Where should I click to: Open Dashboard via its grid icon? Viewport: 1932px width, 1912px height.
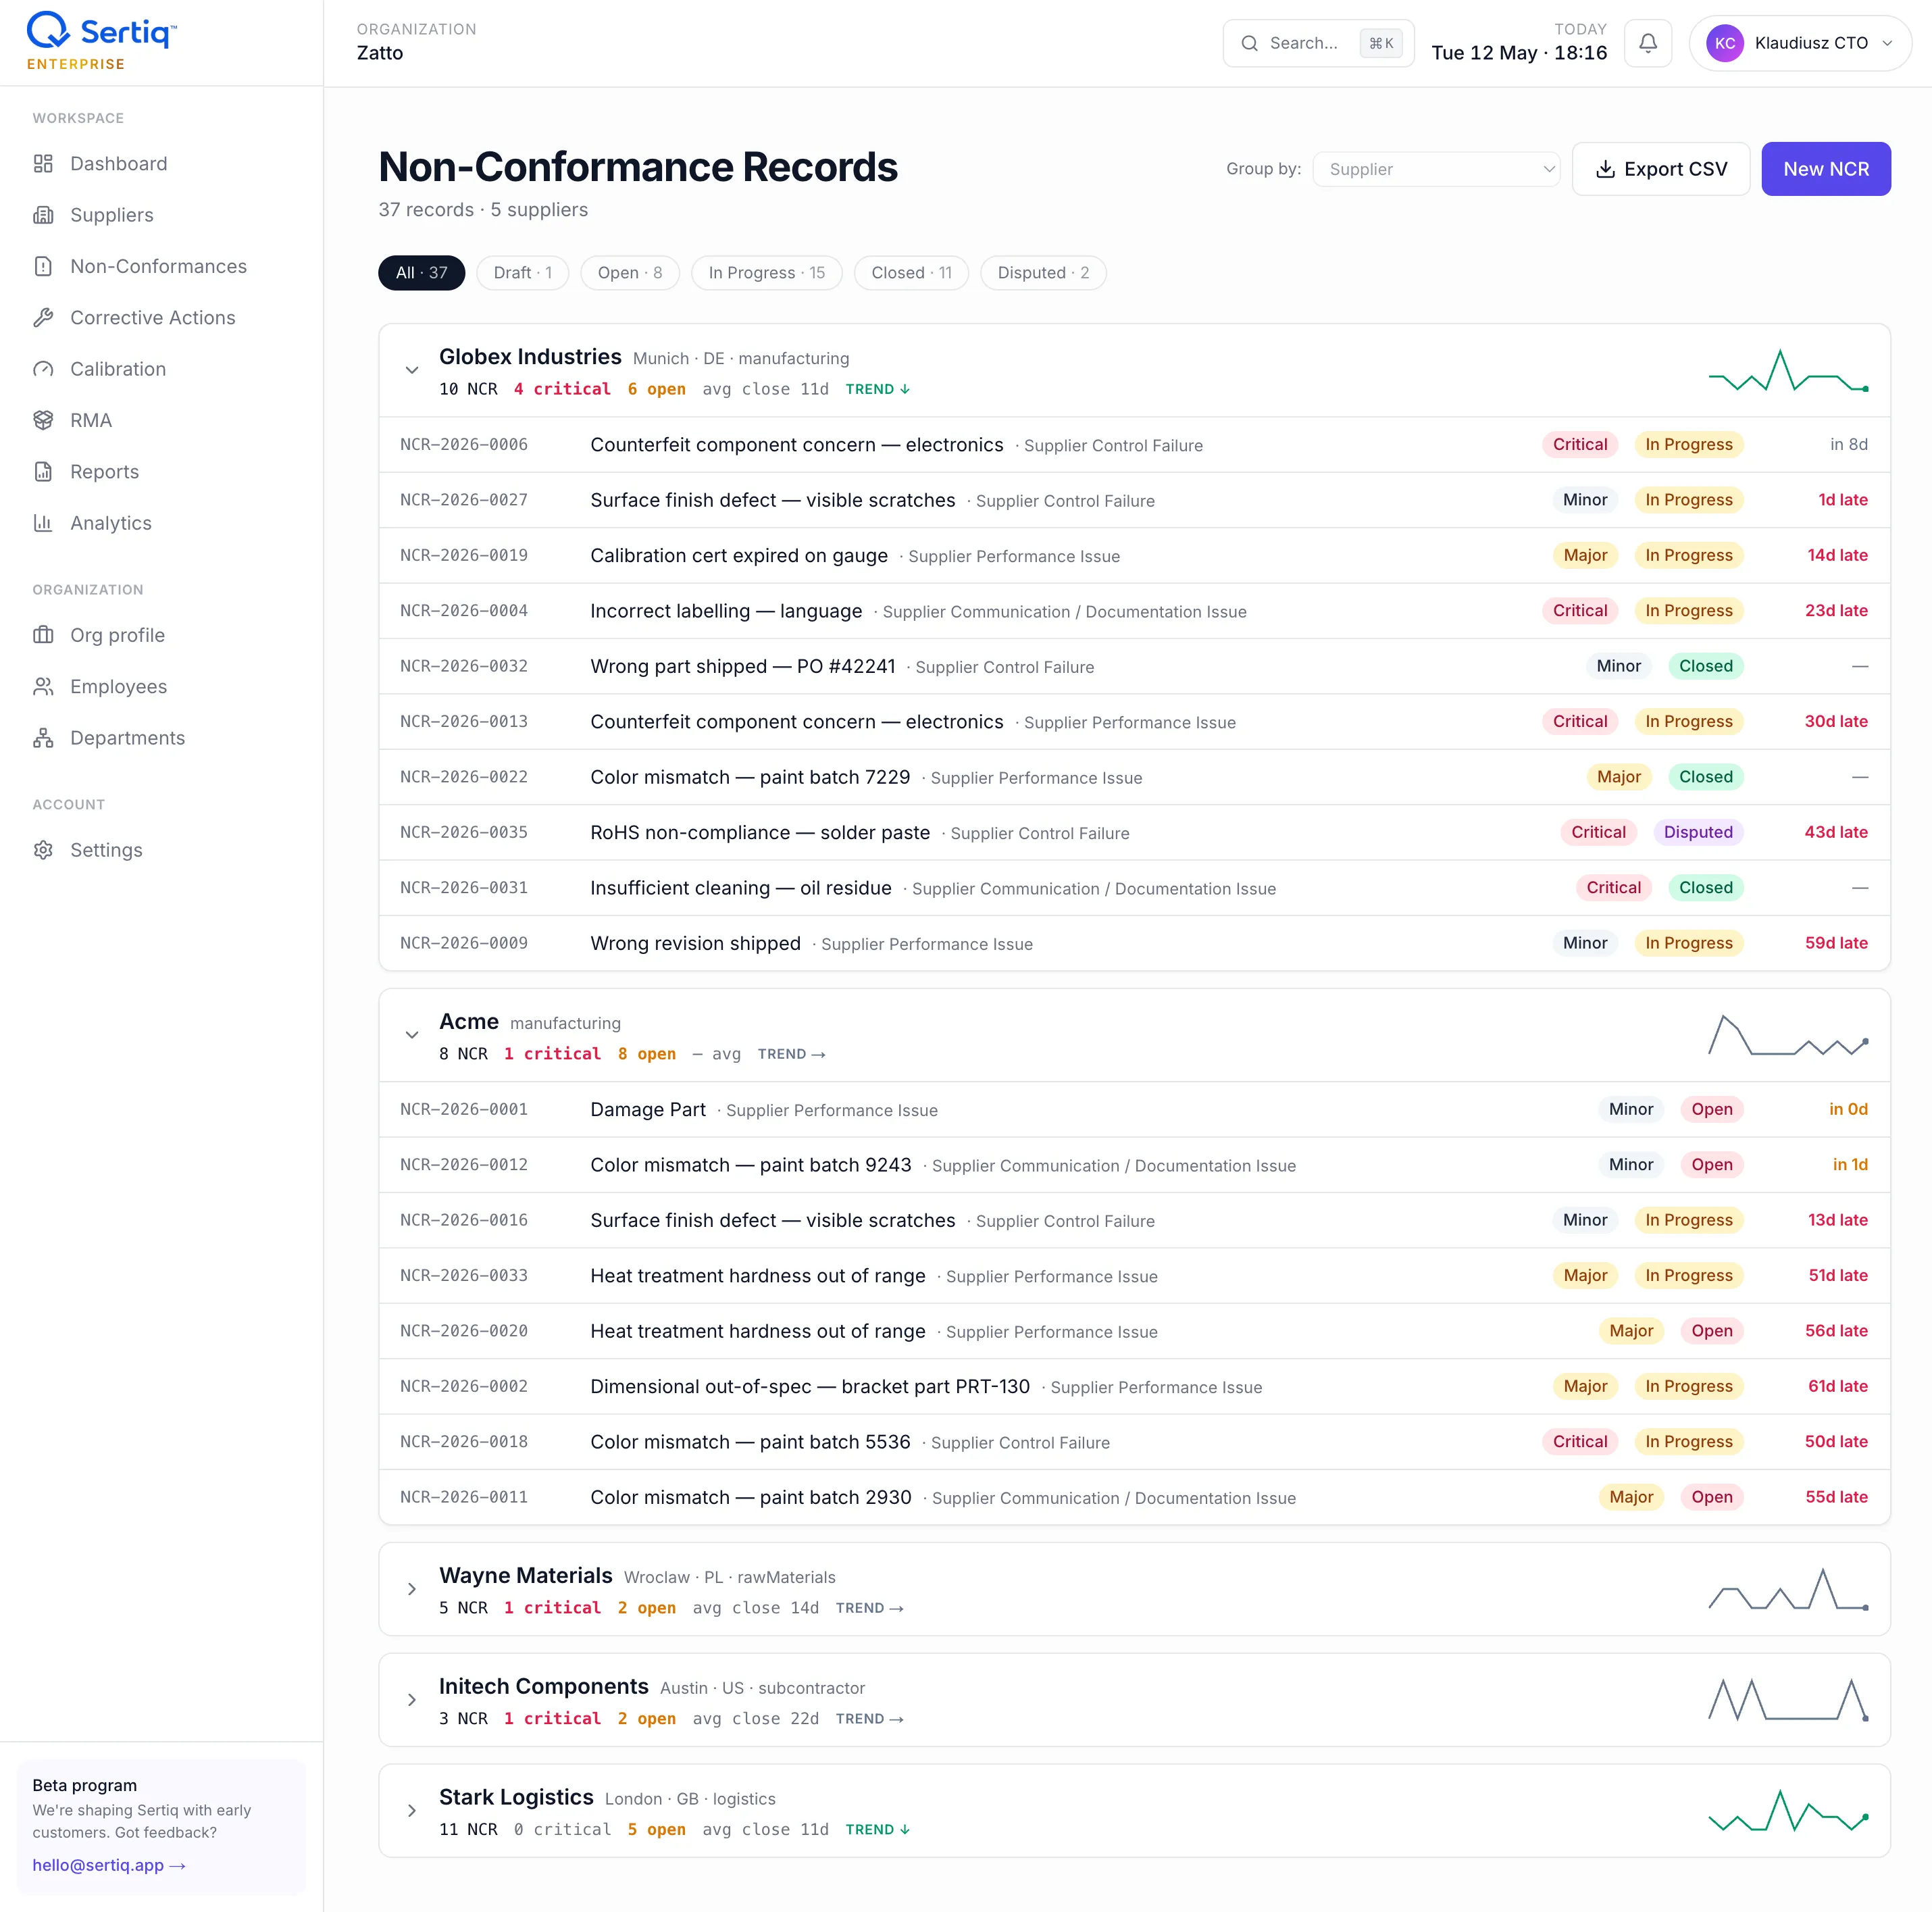click(x=43, y=163)
